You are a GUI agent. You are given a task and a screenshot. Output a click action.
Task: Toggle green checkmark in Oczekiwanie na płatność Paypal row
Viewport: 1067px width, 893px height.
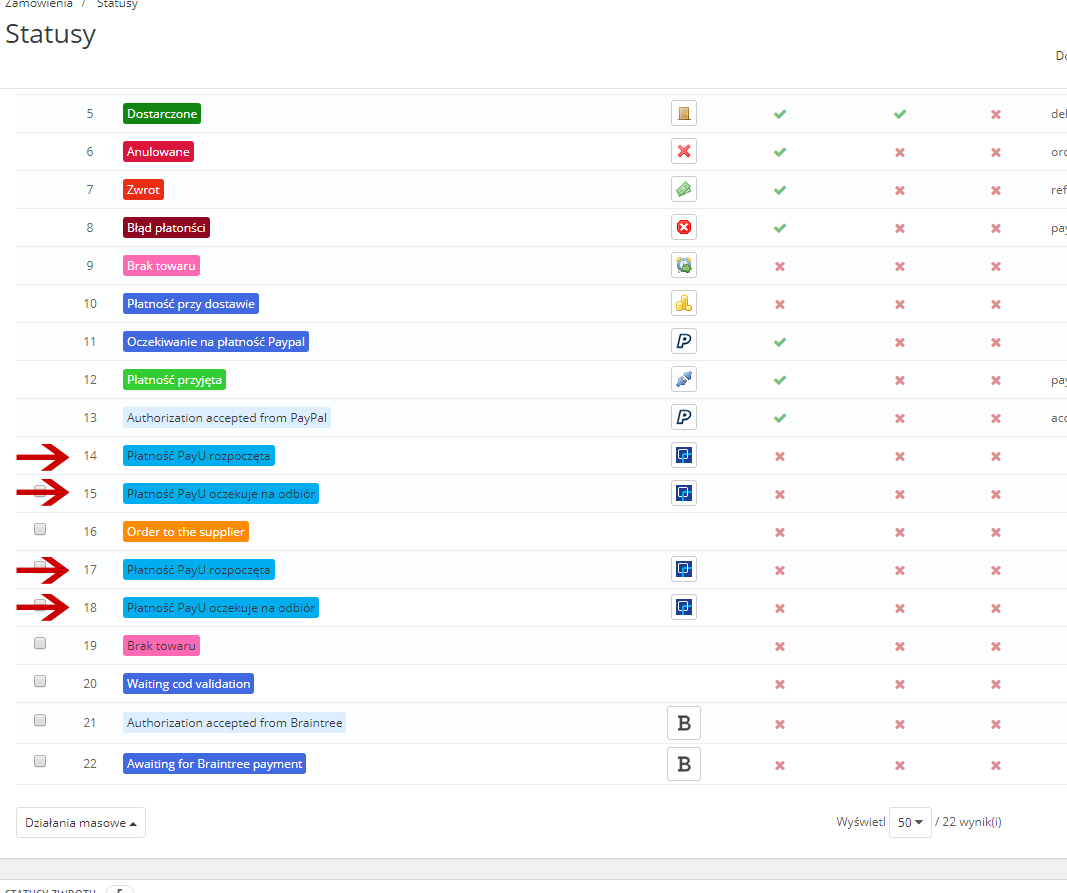pyautogui.click(x=780, y=342)
